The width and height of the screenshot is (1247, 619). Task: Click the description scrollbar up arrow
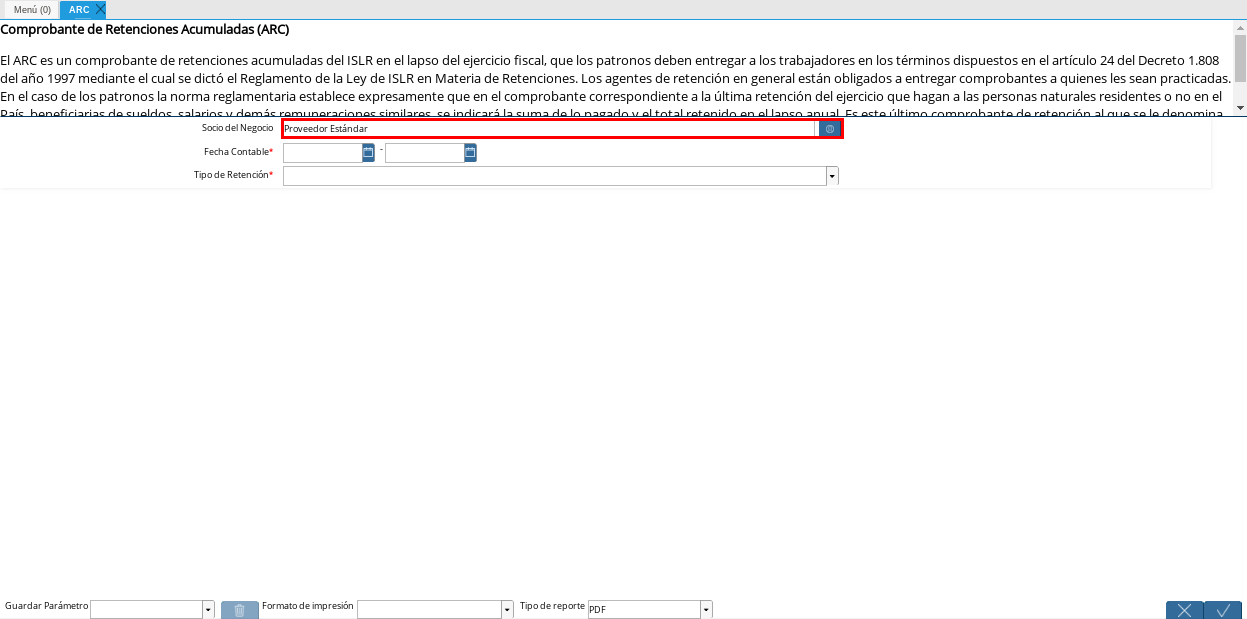1240,28
